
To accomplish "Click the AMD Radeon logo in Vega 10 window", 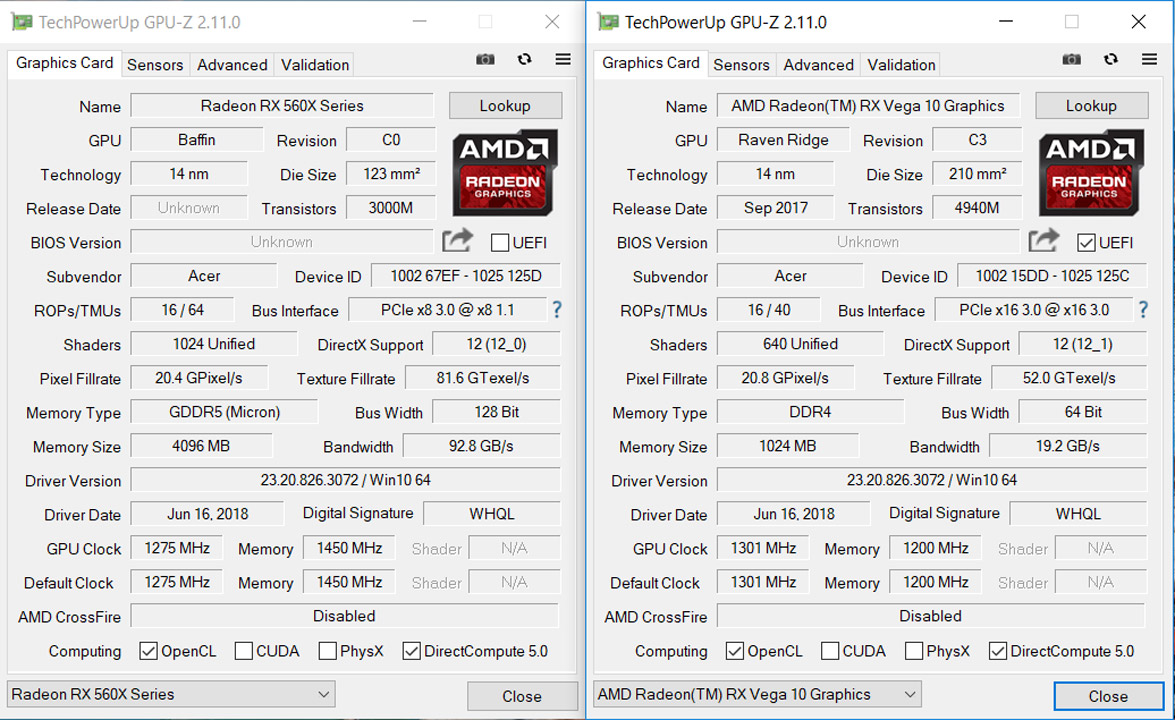I will (x=1091, y=172).
